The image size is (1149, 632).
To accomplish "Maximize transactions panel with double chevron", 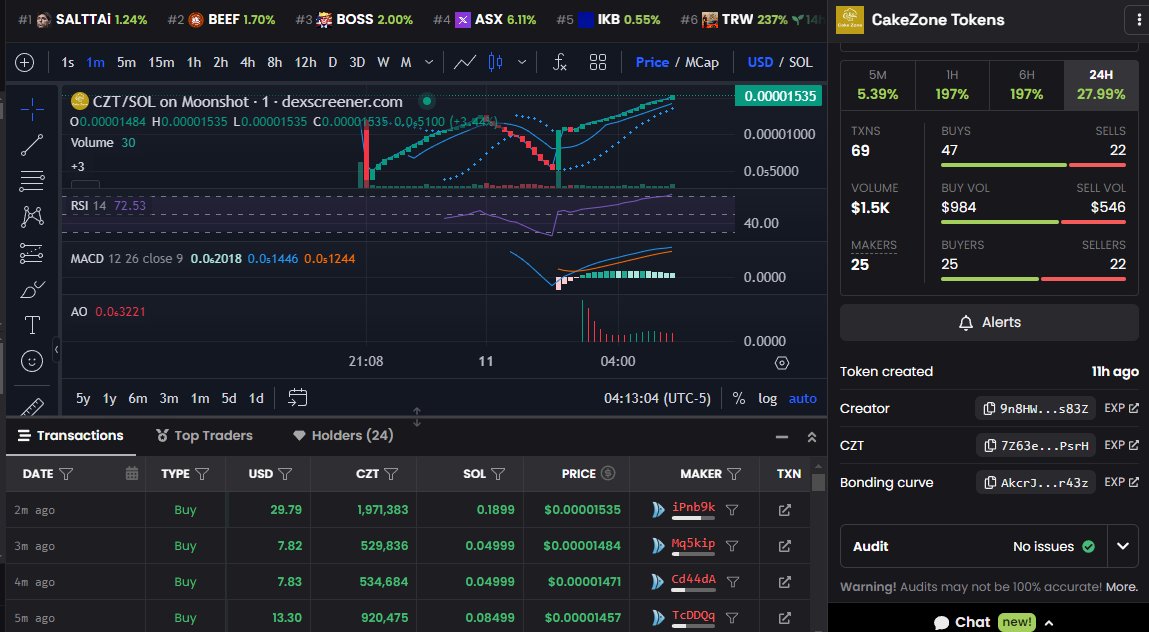I will tap(812, 437).
